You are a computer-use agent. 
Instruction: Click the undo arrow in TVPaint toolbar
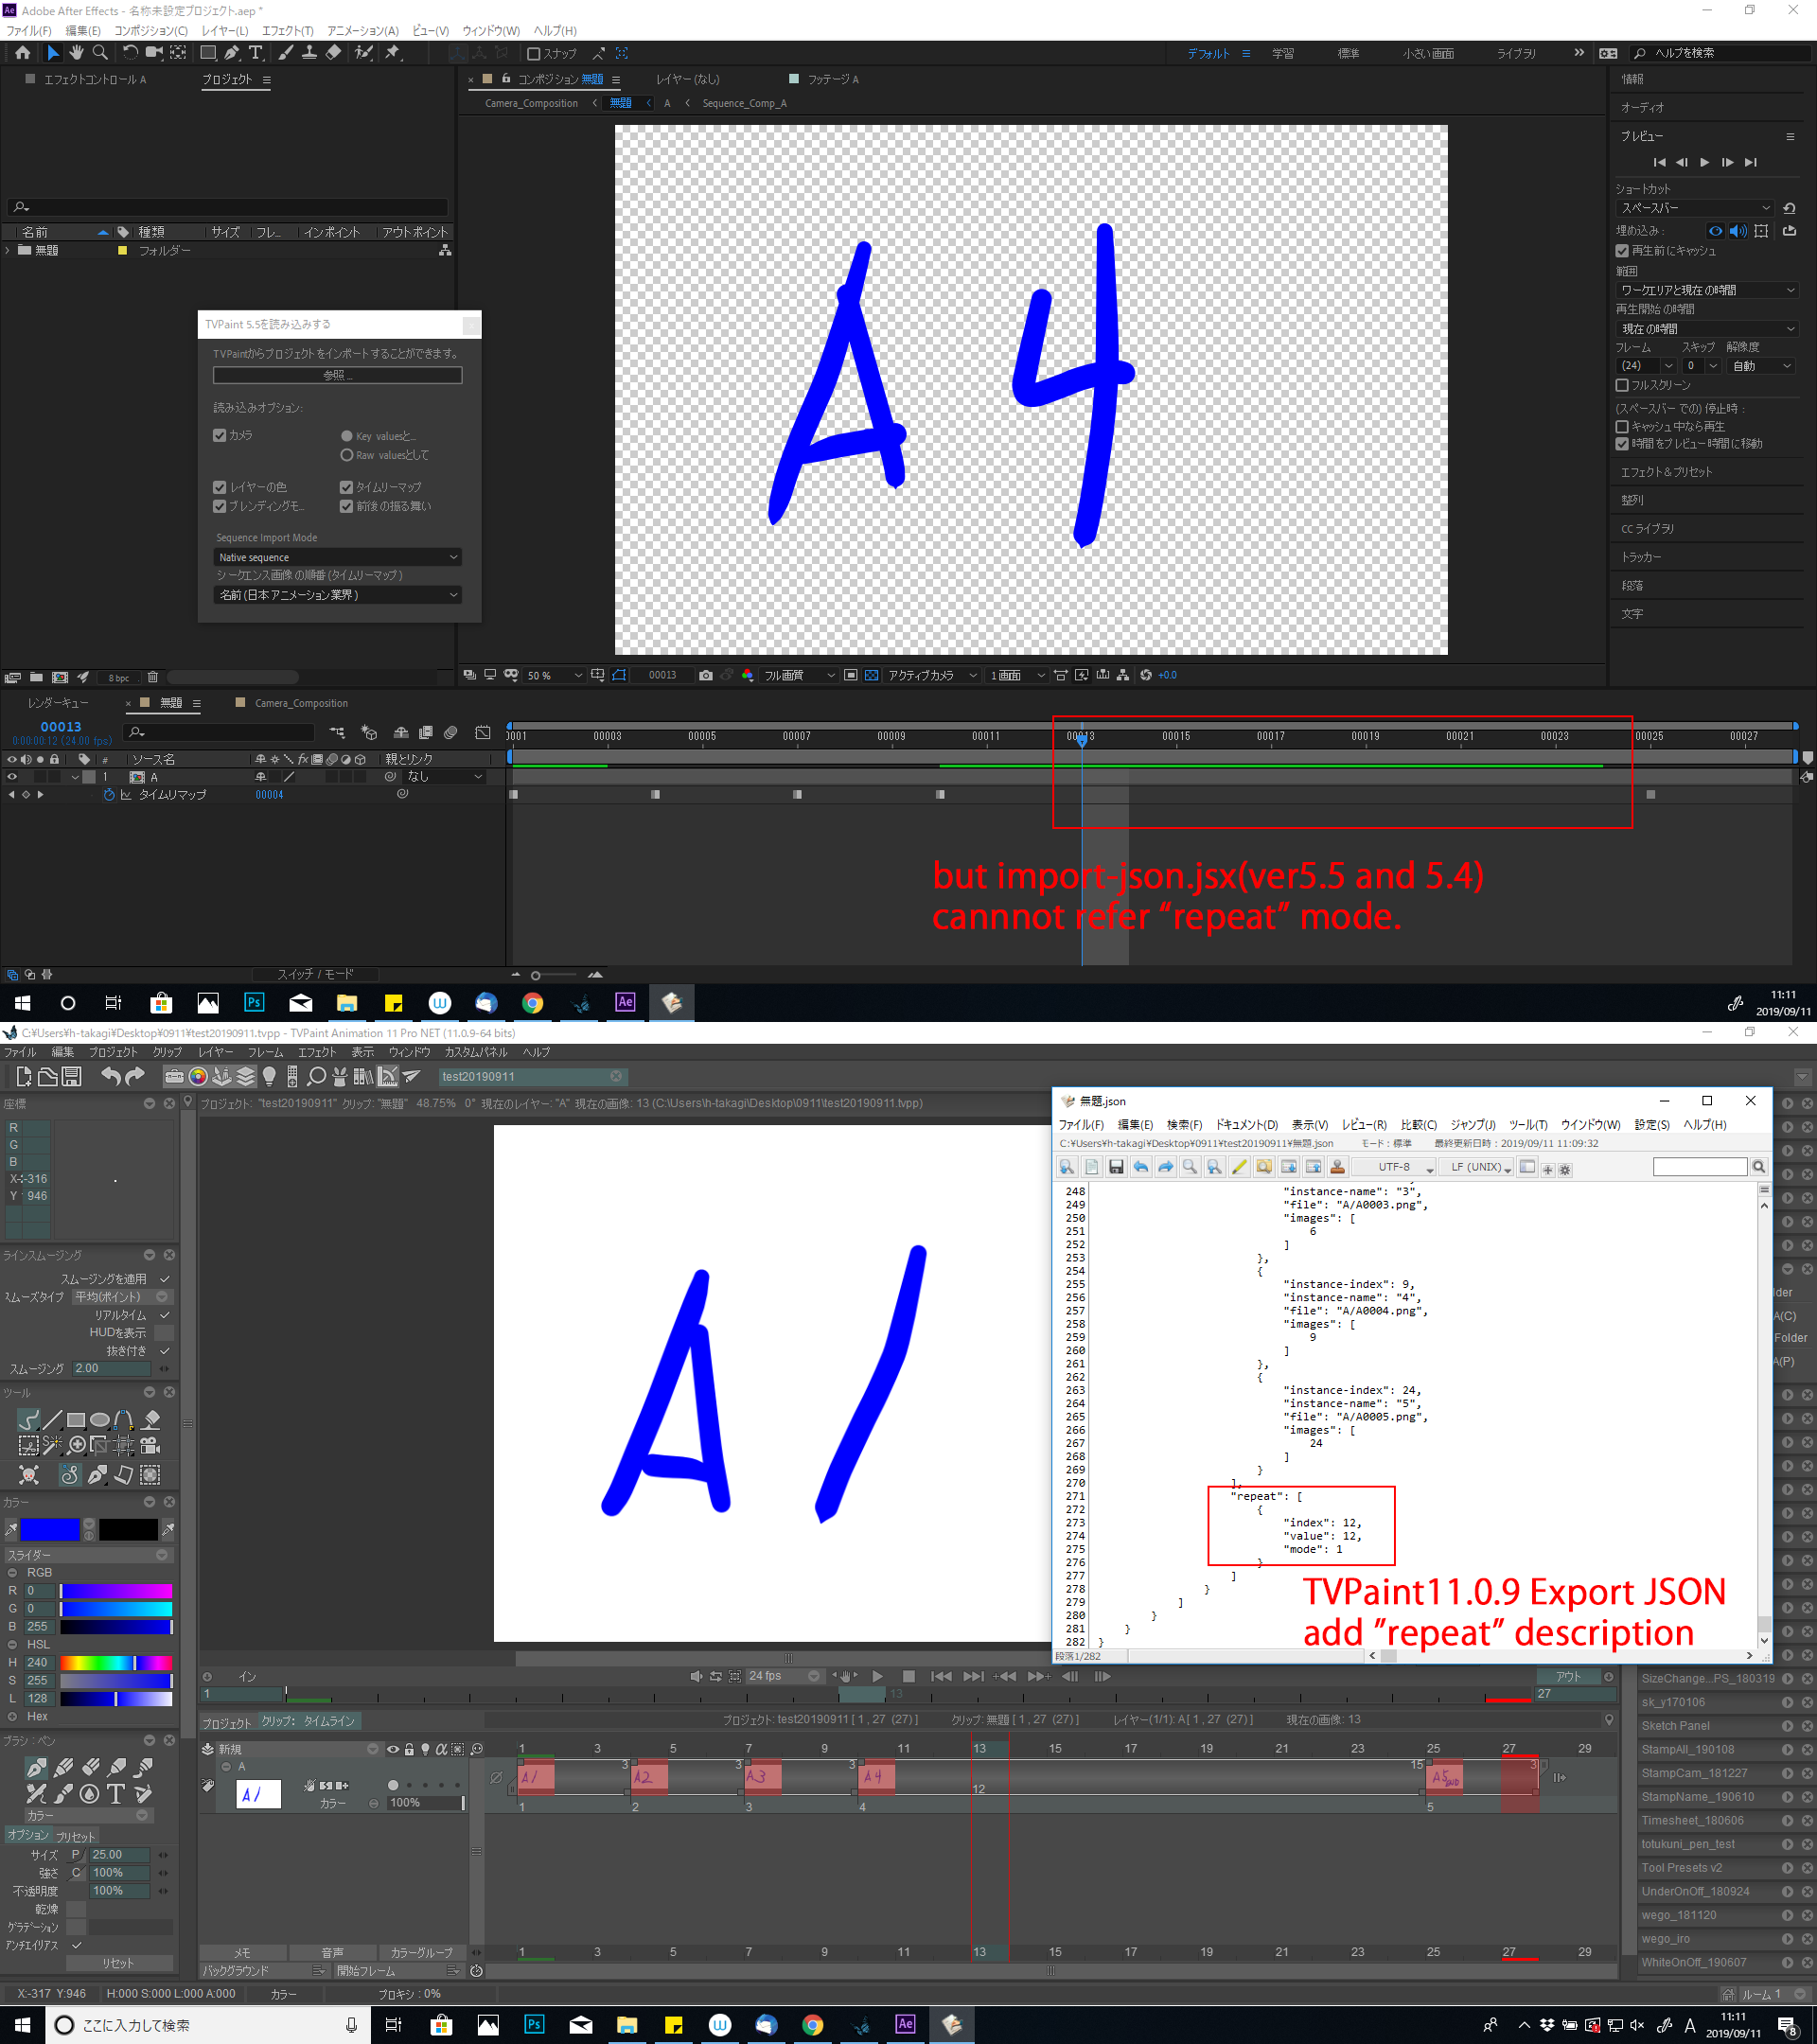point(111,1076)
